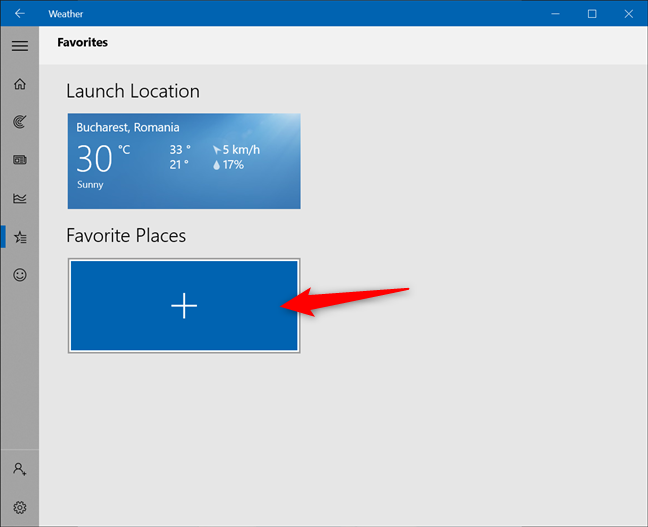
Task: Open the Bucharest, Romania weather tile
Action: 184,161
